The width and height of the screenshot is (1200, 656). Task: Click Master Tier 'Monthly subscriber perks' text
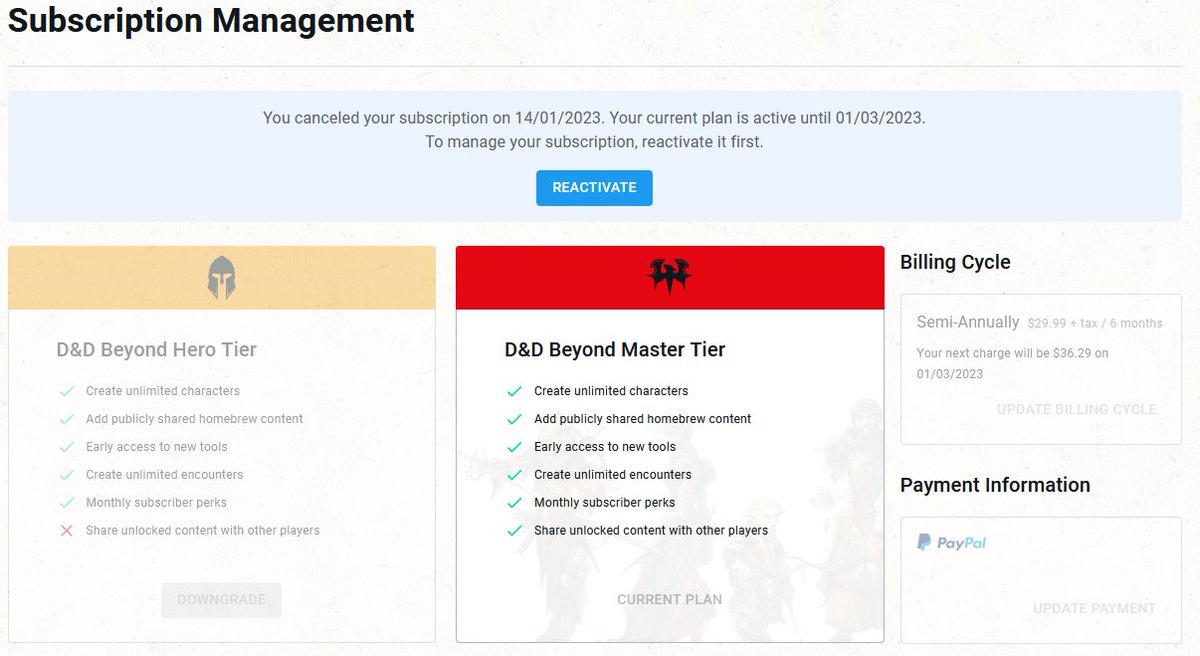604,503
